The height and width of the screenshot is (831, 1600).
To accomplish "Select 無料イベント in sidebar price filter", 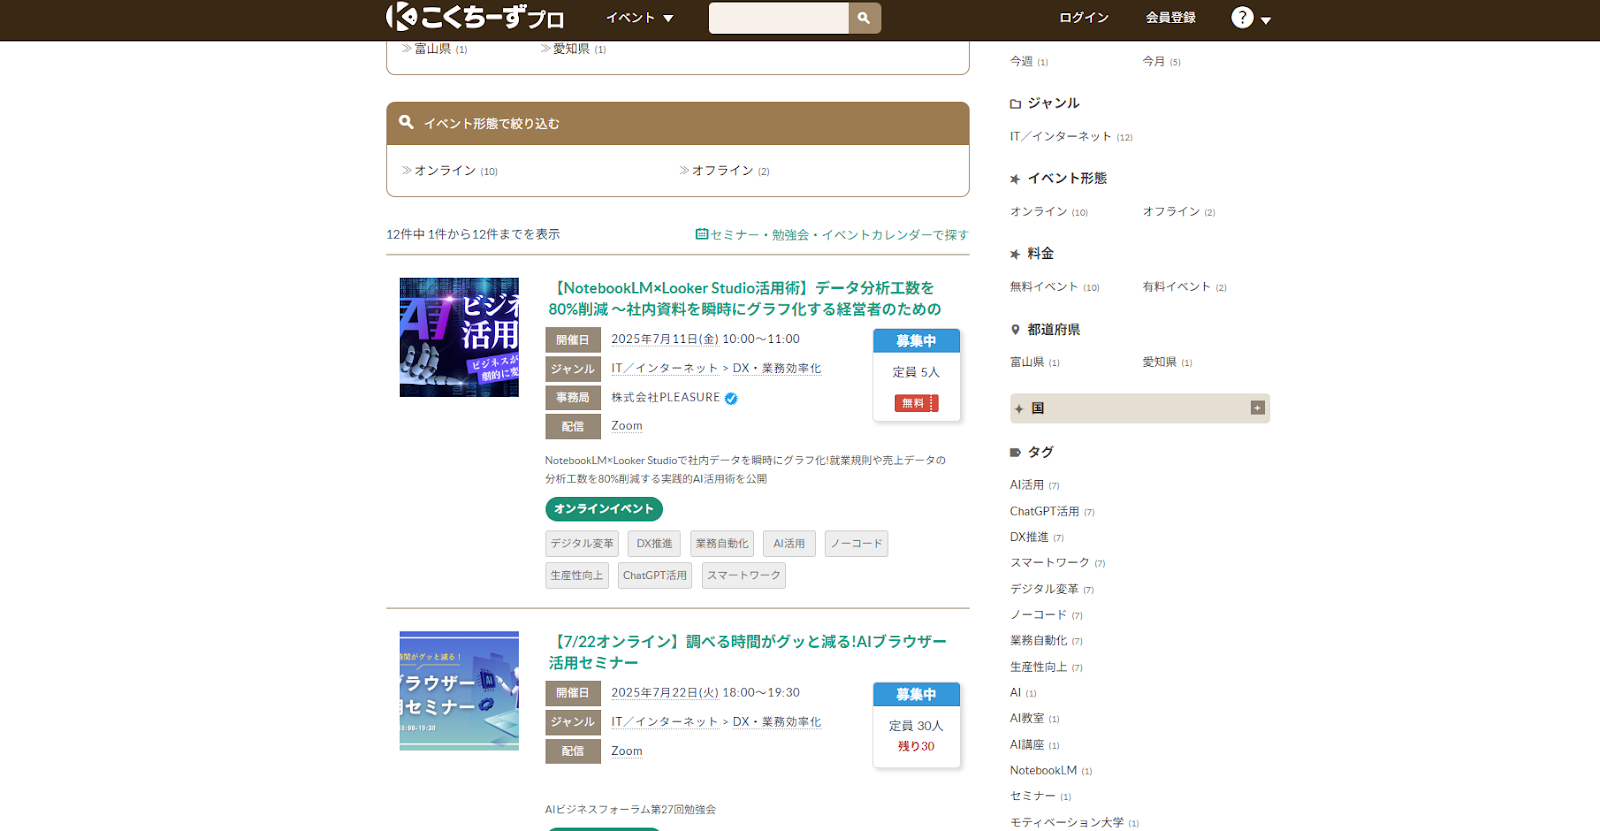I will pos(1044,287).
